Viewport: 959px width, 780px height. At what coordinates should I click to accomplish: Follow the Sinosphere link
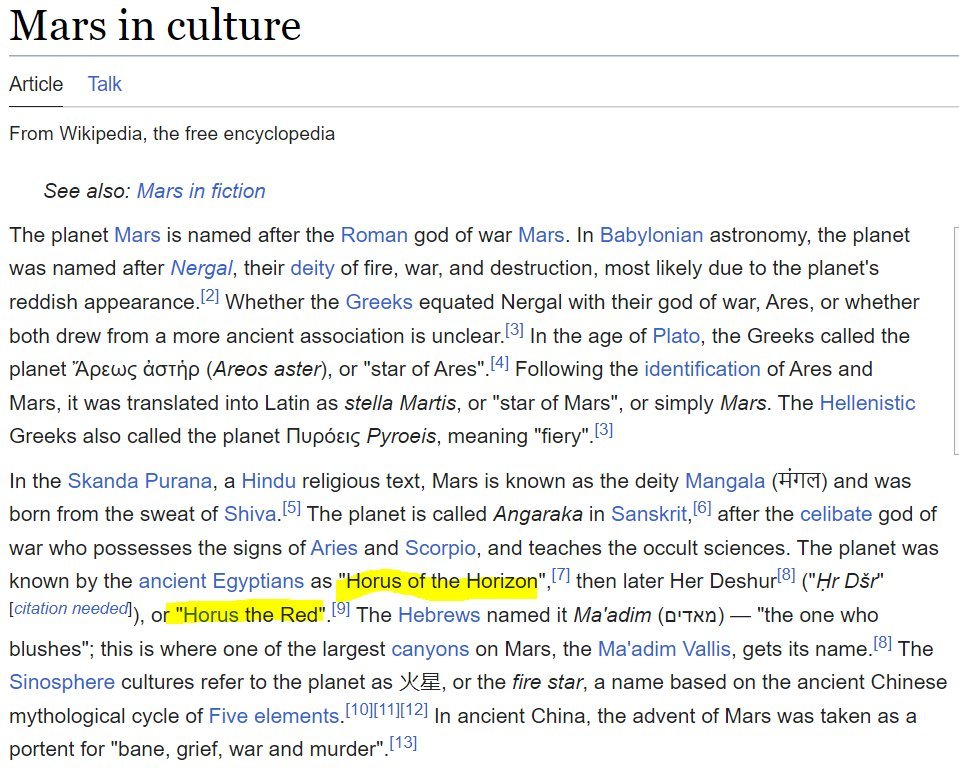click(x=60, y=682)
